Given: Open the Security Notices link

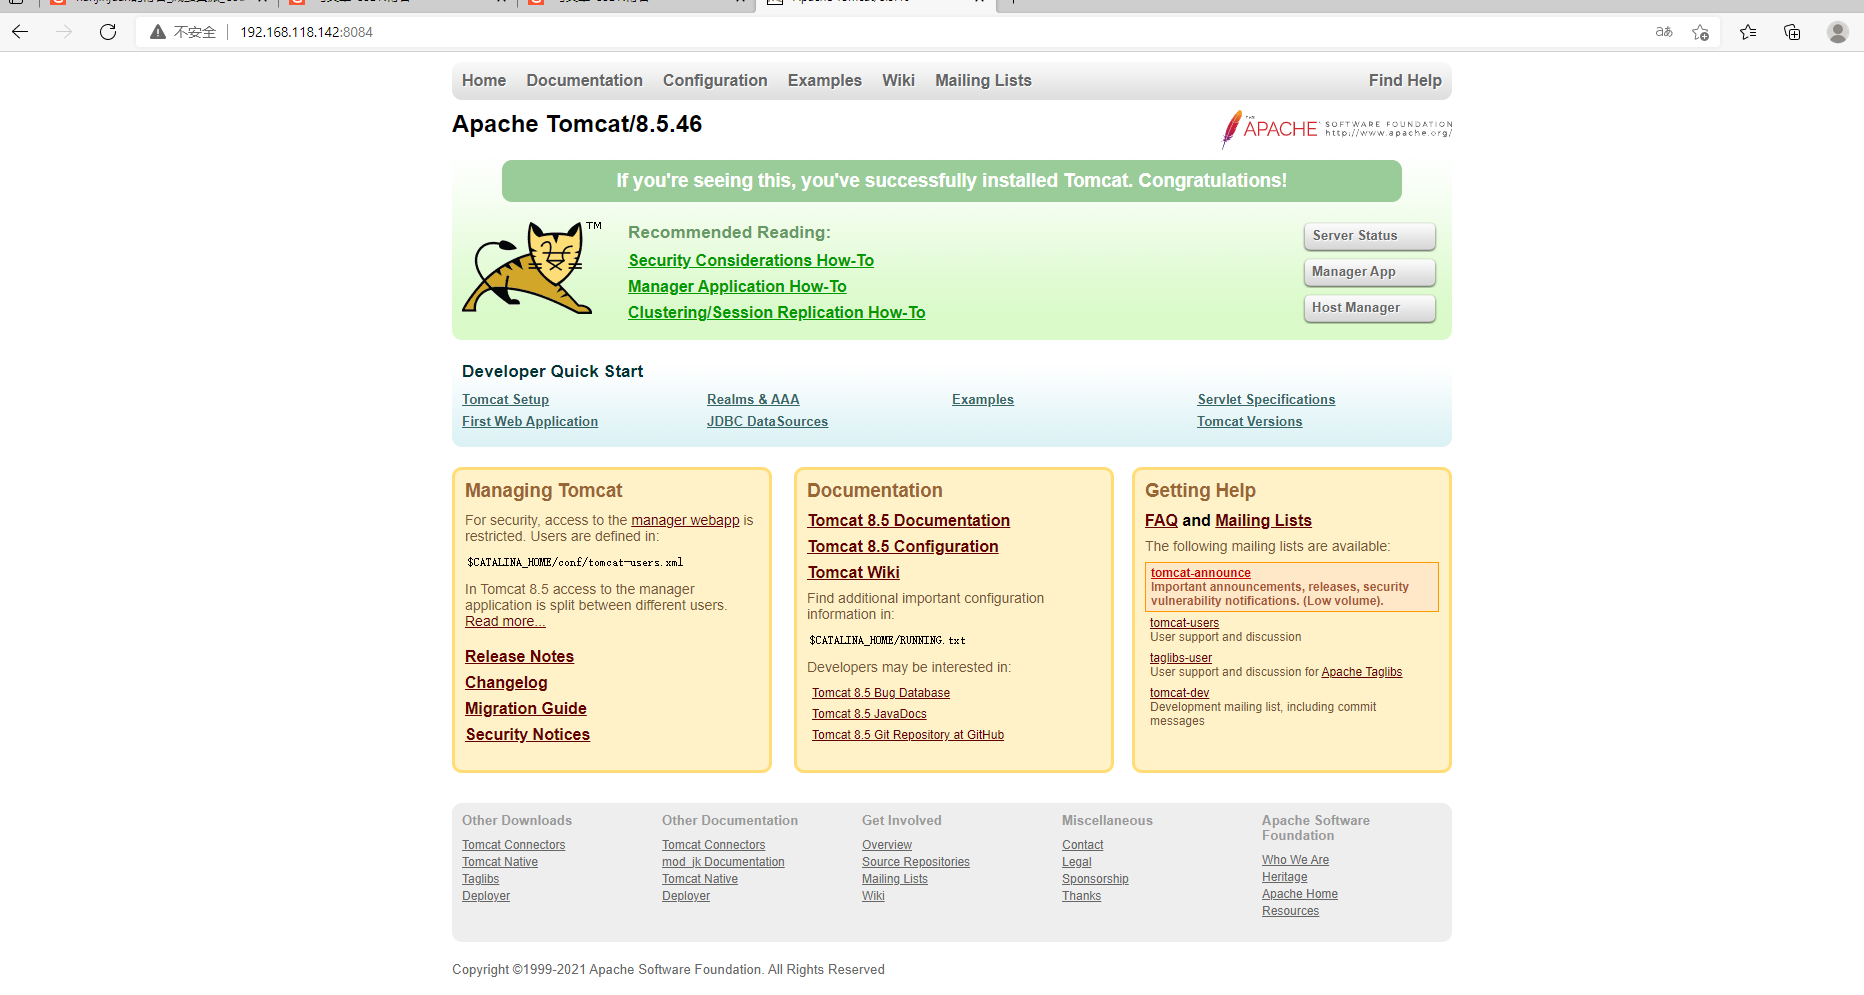Looking at the screenshot, I should click(x=528, y=735).
